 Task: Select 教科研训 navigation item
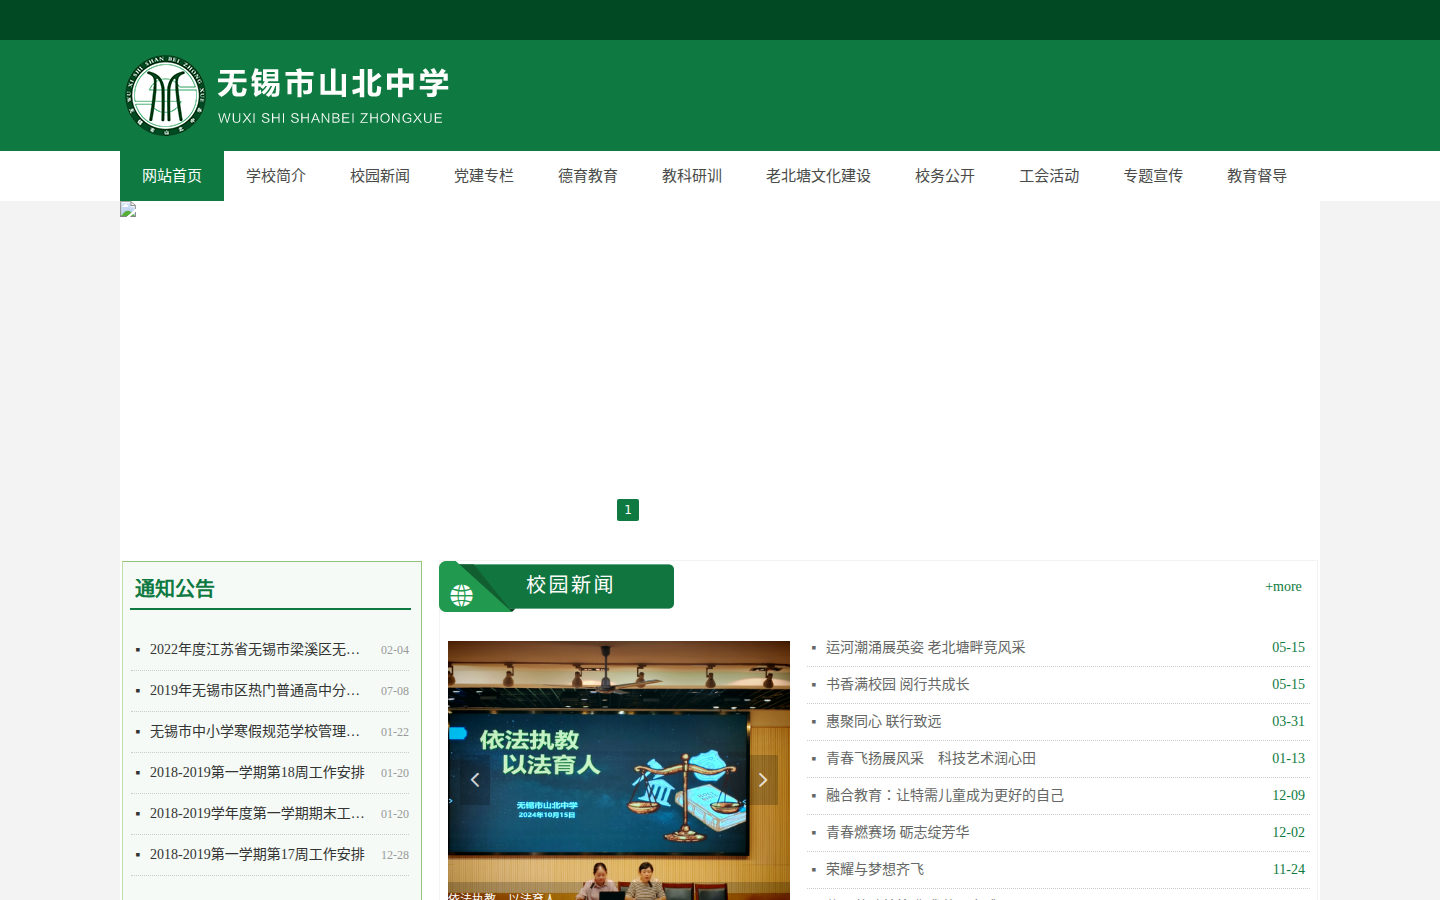[692, 176]
